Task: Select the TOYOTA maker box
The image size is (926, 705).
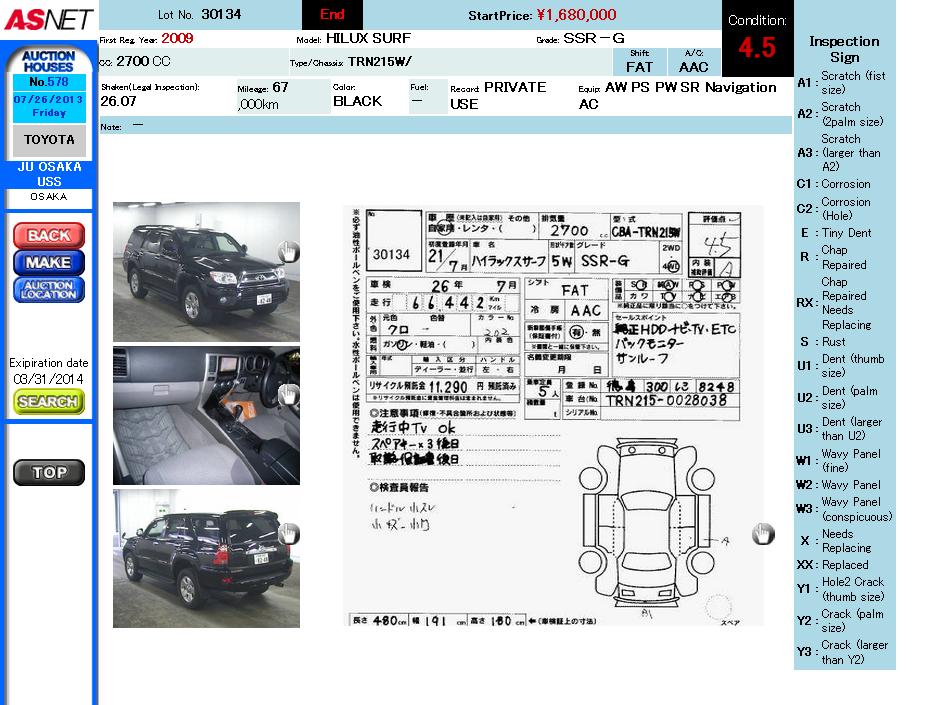Action: coord(49,140)
